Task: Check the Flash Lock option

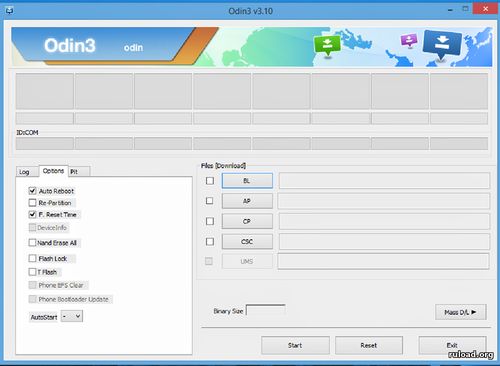Action: point(32,258)
